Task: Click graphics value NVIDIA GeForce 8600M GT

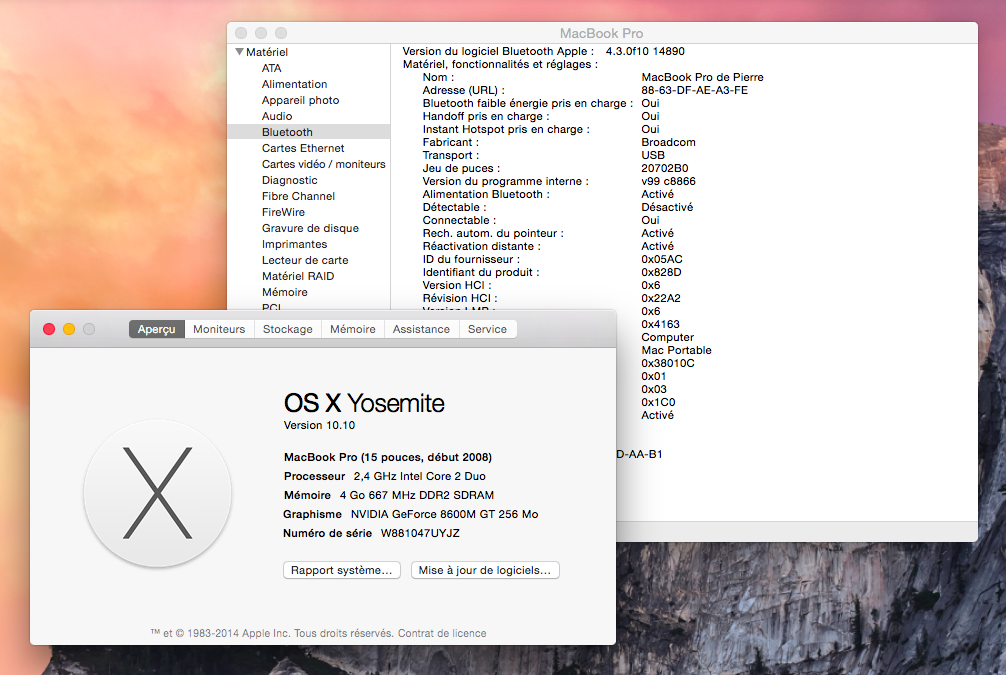Action: coord(423,515)
